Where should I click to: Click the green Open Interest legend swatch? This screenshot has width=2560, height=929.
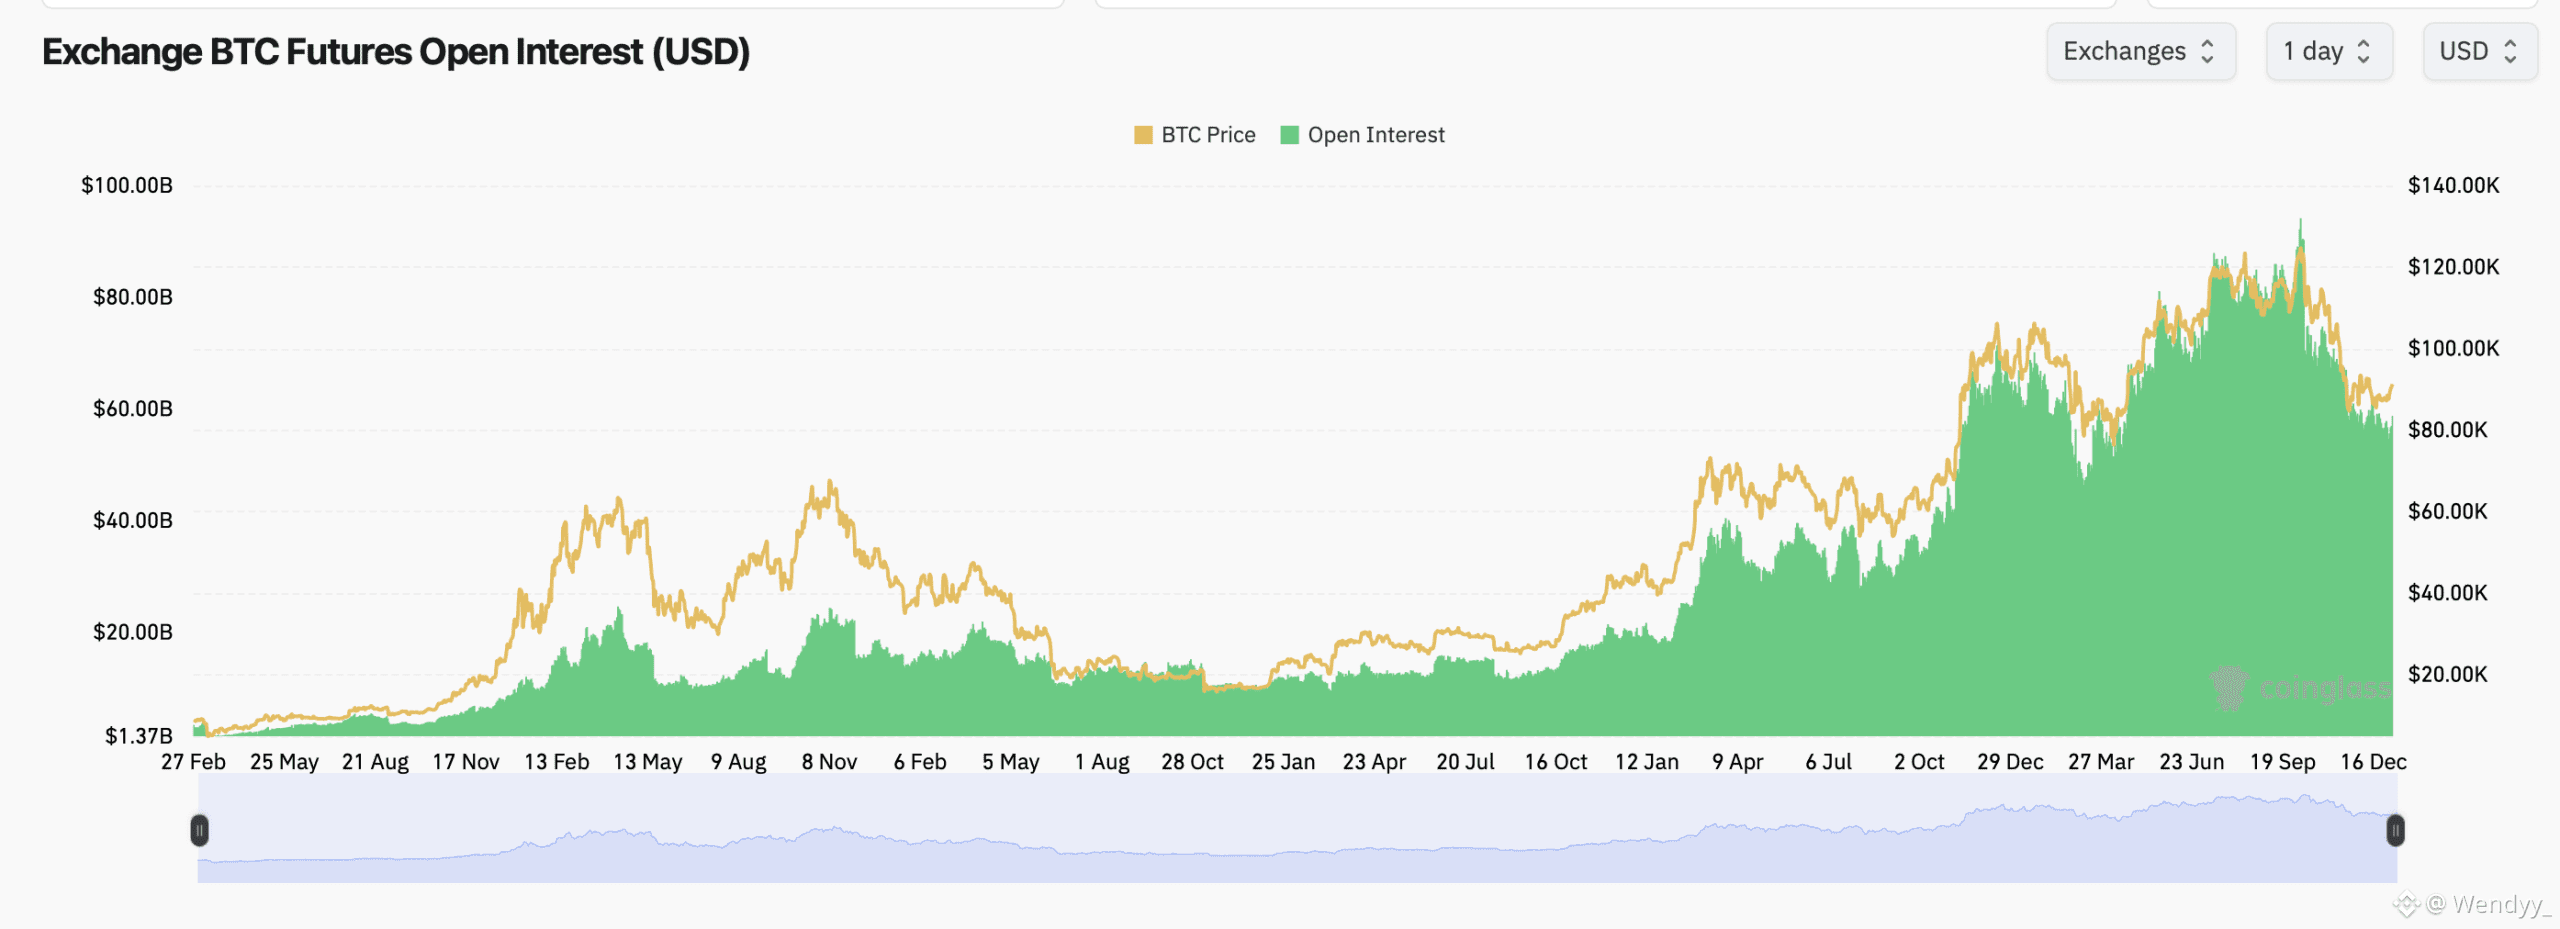pos(1289,134)
